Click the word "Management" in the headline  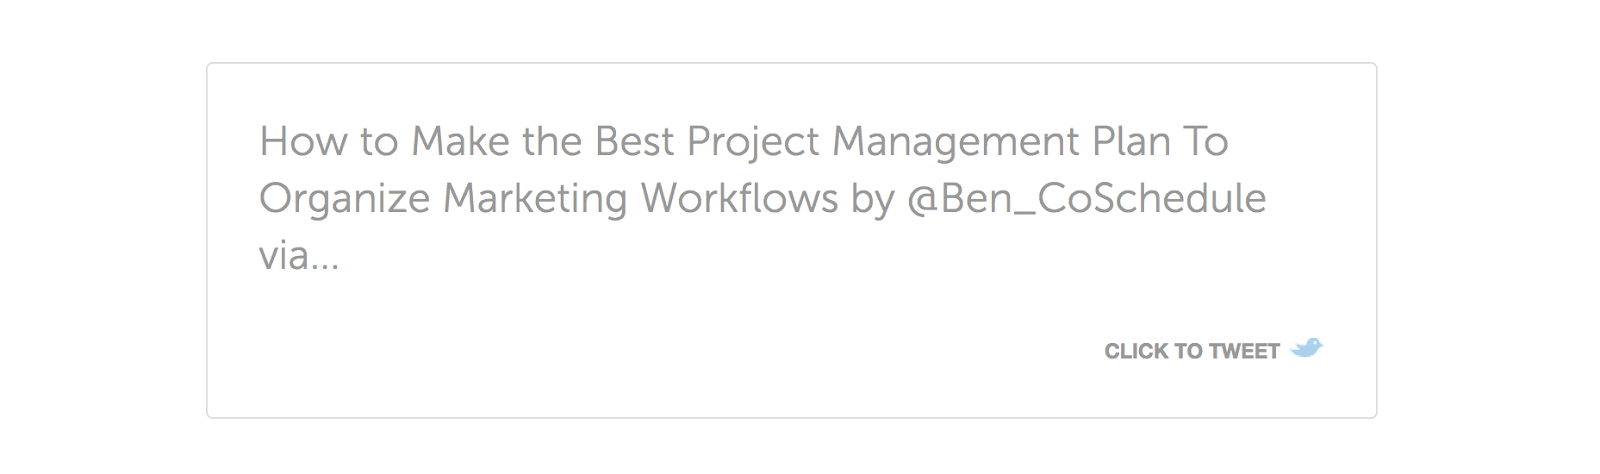(x=956, y=144)
